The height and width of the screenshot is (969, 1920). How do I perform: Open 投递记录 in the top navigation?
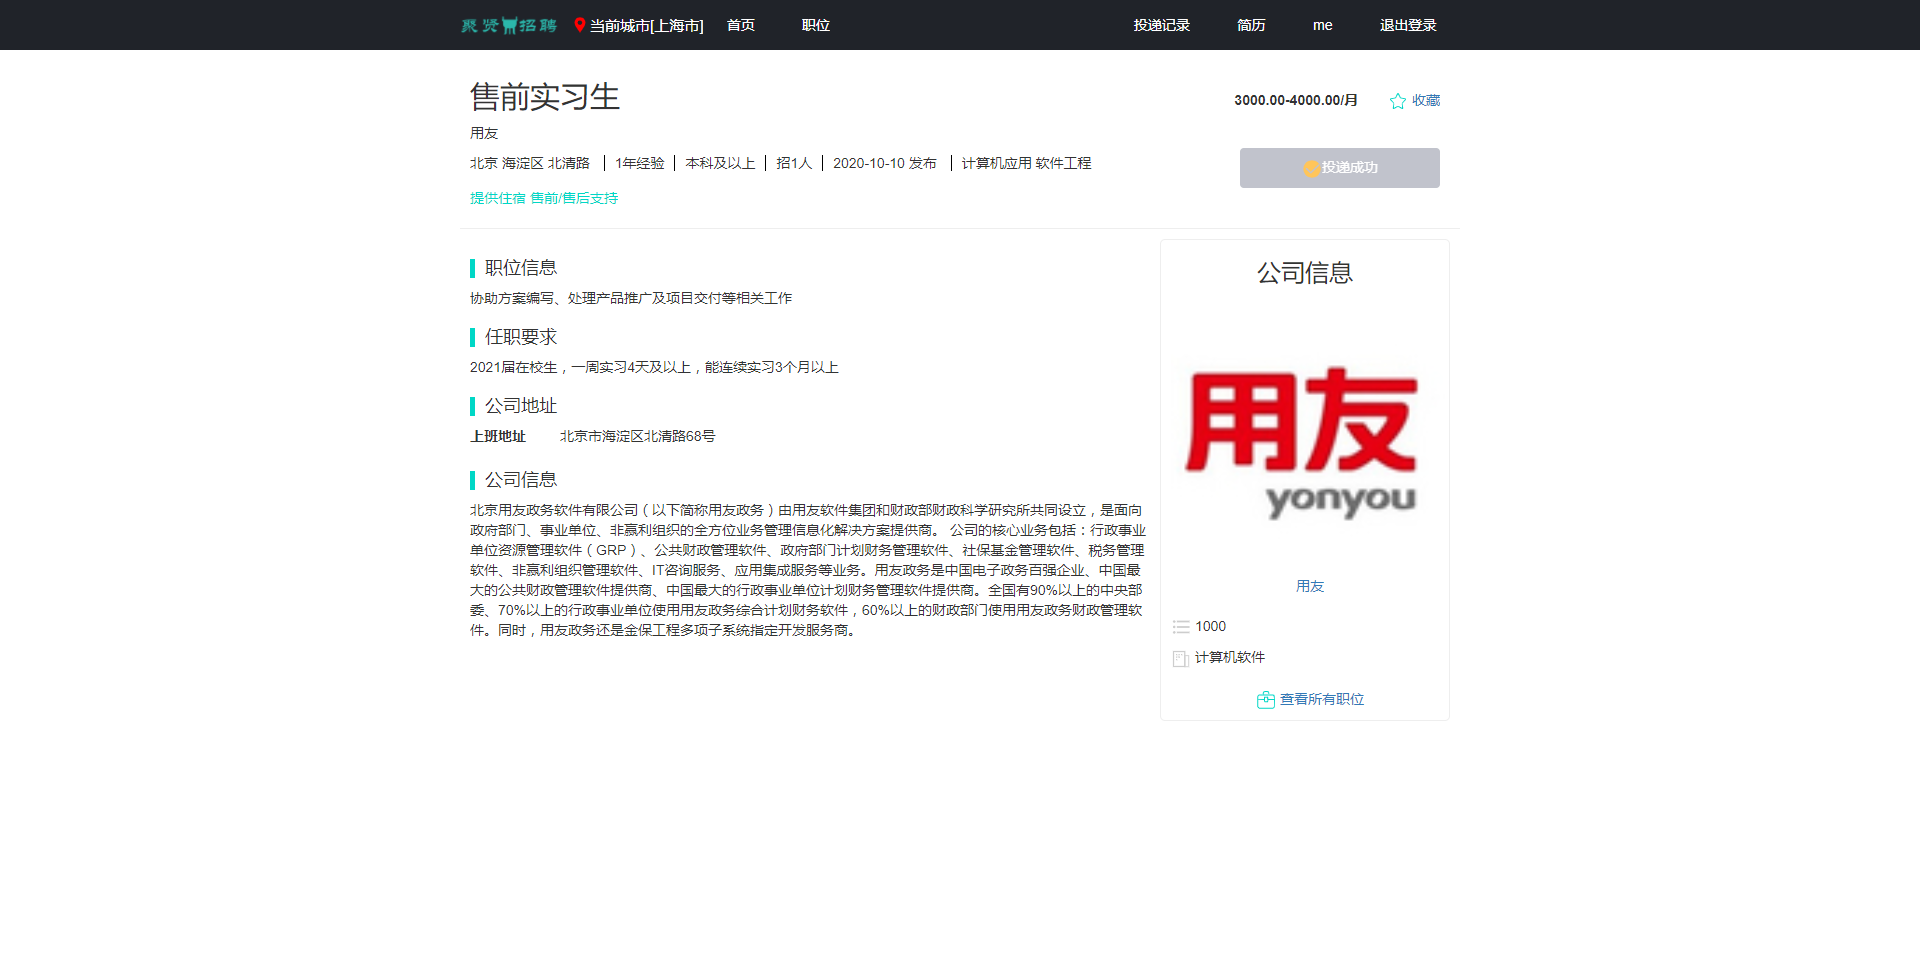click(x=1160, y=25)
